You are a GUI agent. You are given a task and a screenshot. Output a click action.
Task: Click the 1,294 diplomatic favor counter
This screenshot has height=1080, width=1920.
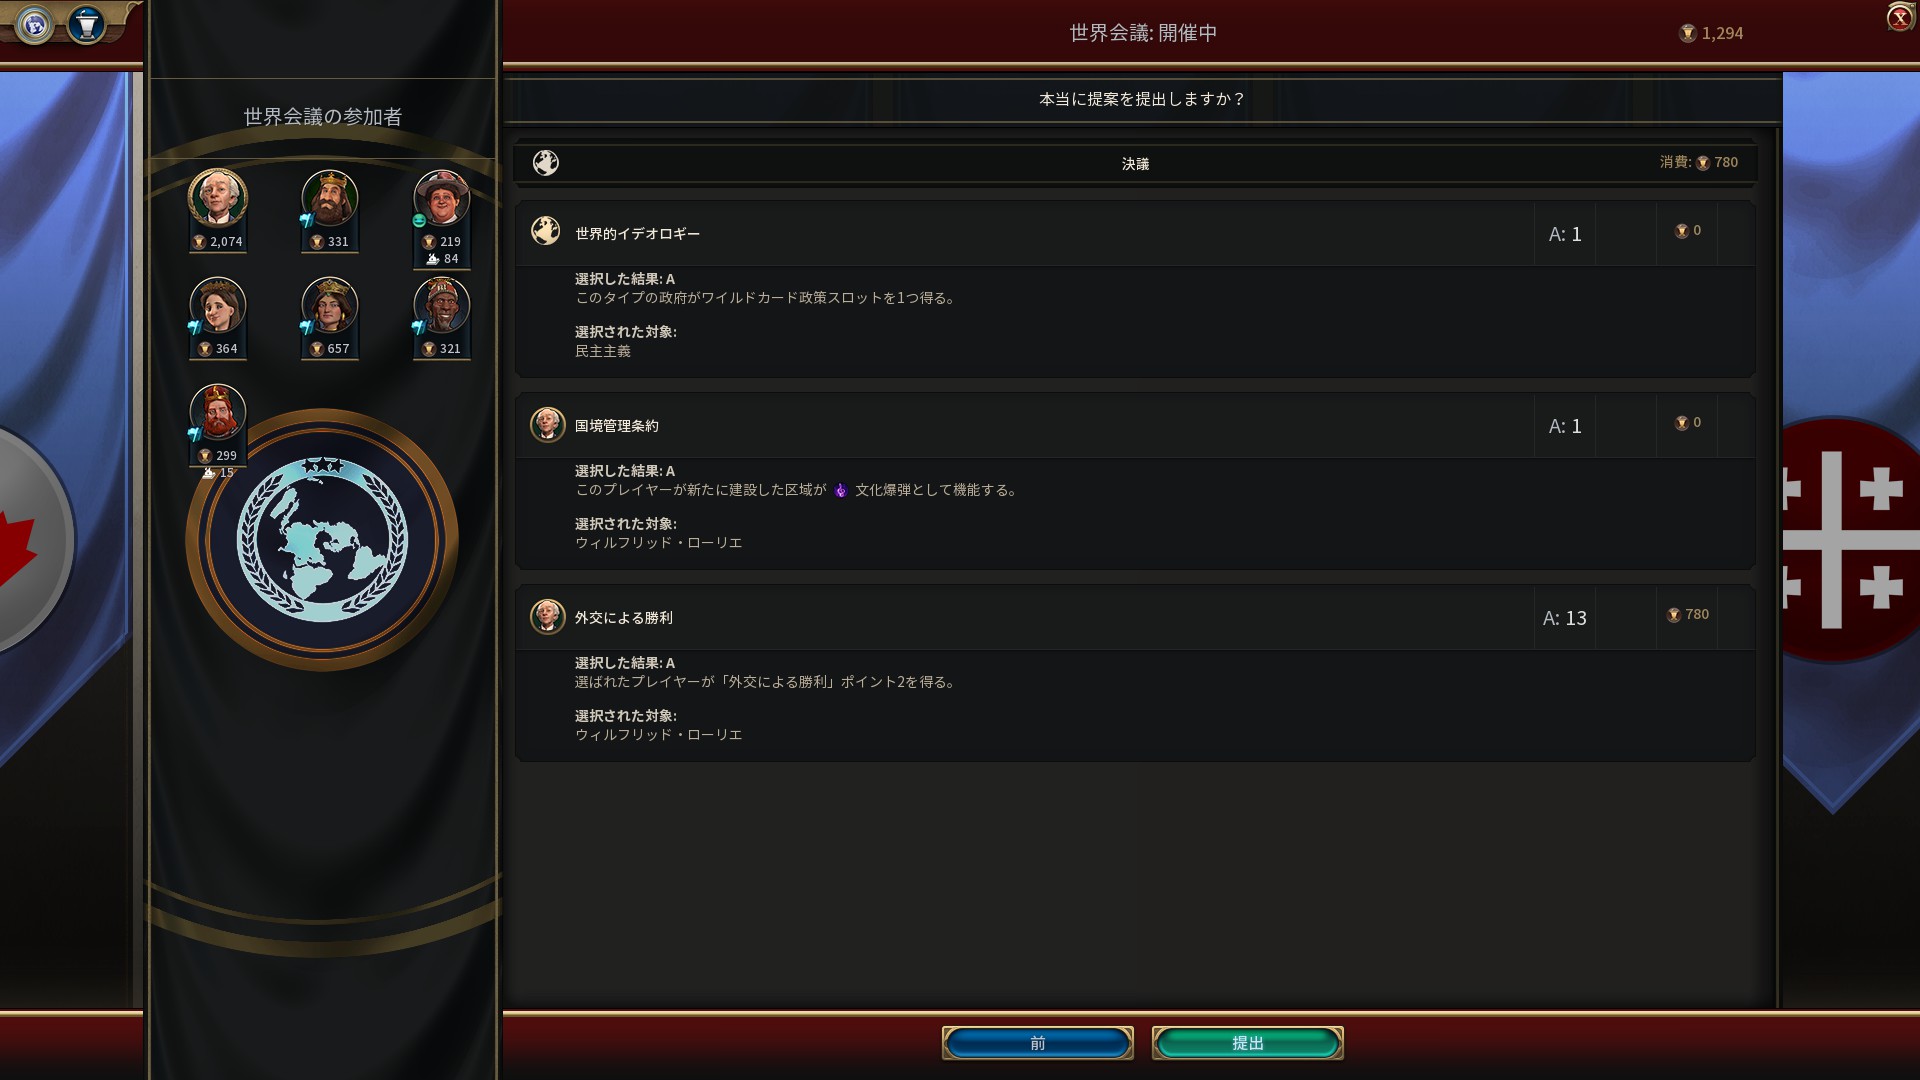pyautogui.click(x=1711, y=33)
